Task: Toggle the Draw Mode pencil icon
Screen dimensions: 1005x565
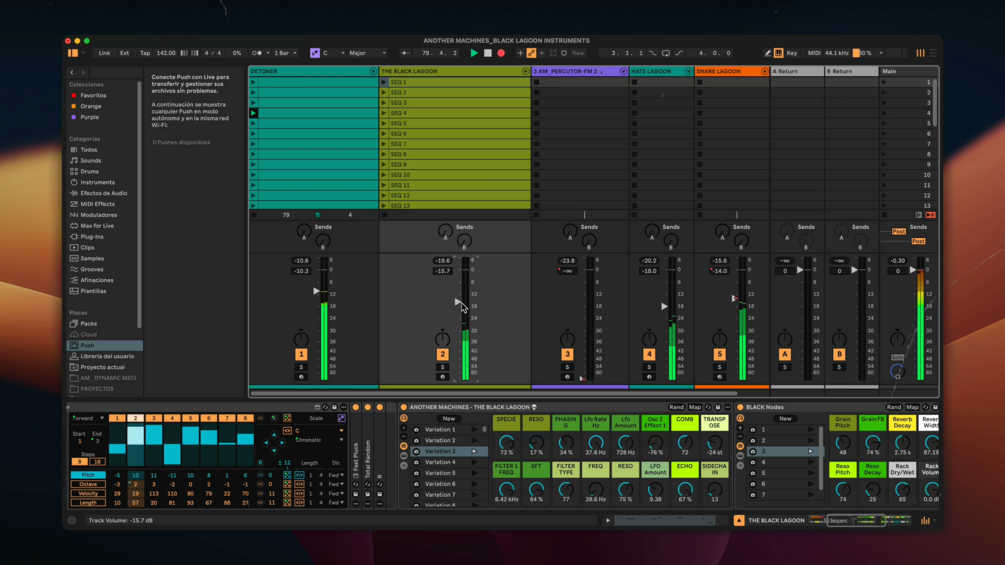Action: click(768, 53)
